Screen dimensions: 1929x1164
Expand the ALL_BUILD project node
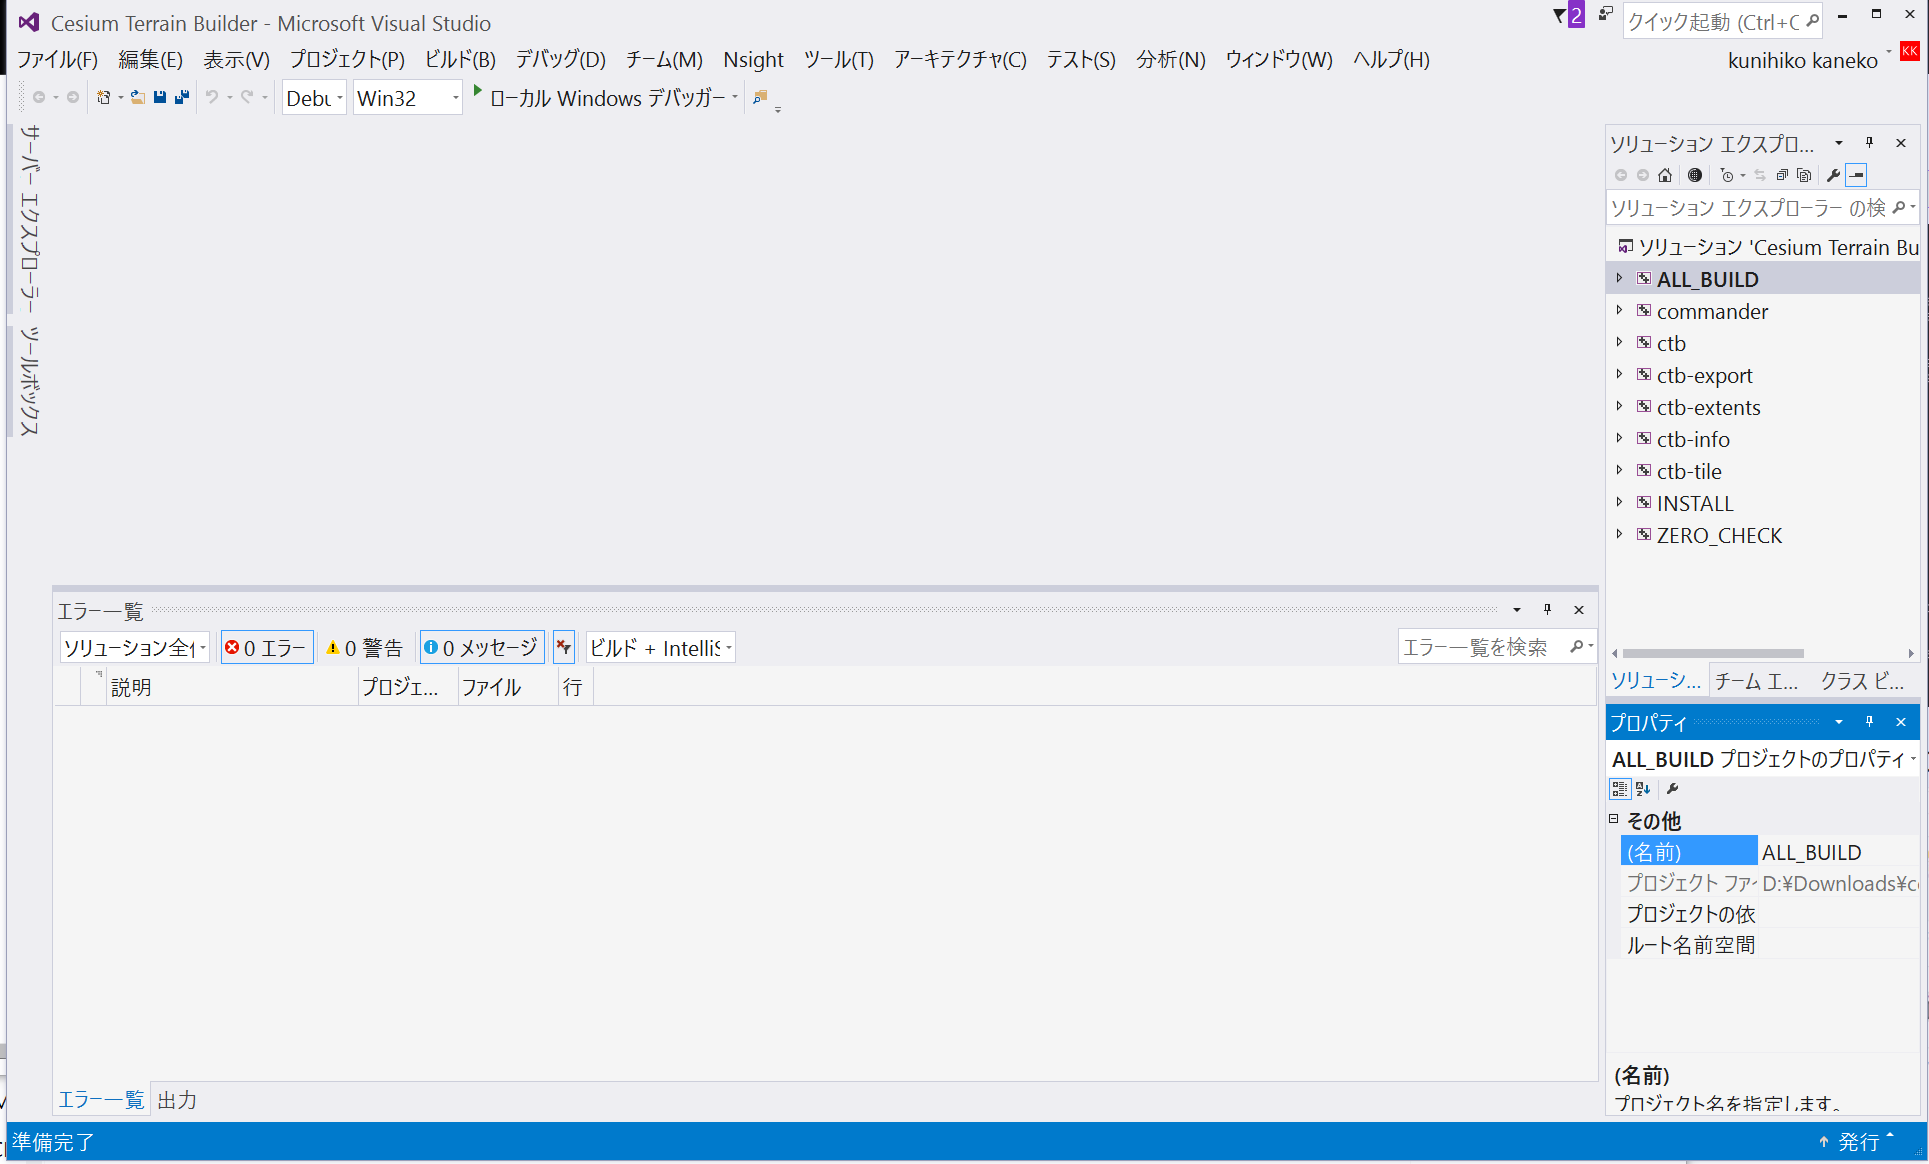click(x=1620, y=279)
